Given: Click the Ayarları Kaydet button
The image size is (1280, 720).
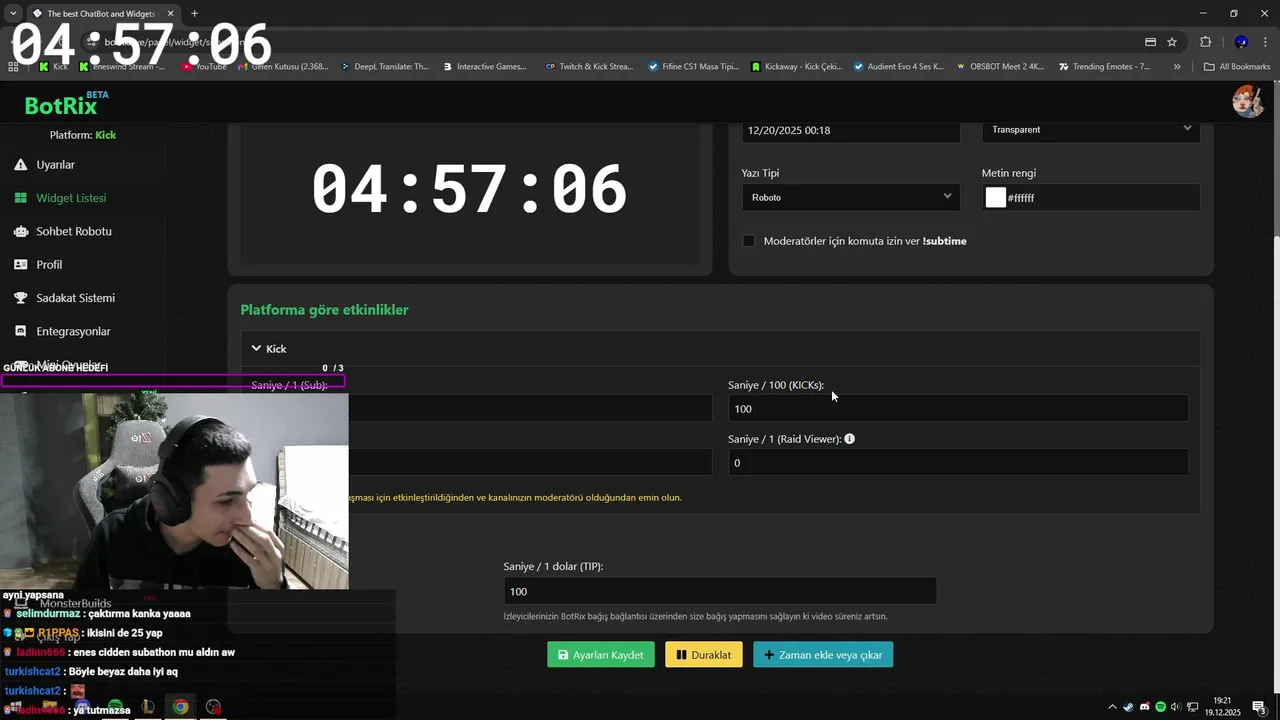Looking at the screenshot, I should tap(601, 655).
